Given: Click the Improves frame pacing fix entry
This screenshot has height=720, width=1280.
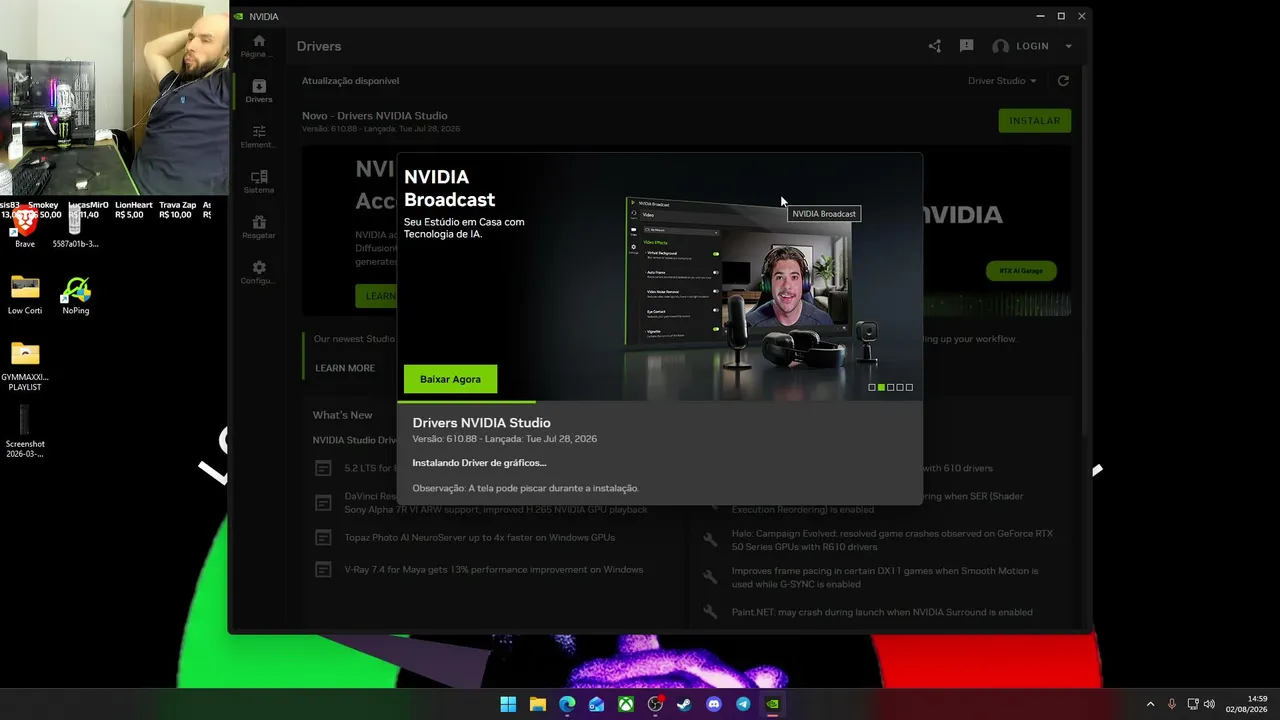Looking at the screenshot, I should click(885, 577).
